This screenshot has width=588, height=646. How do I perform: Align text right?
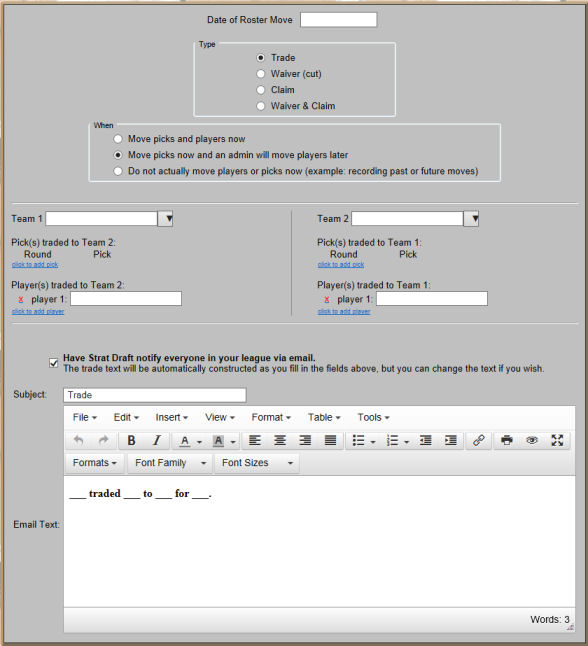pyautogui.click(x=305, y=440)
